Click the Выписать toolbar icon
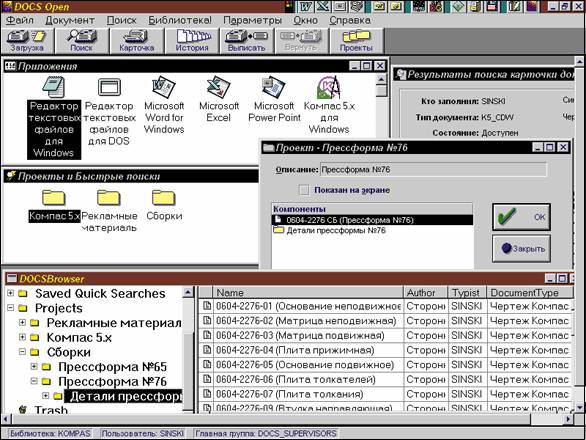The width and height of the screenshot is (586, 440). coord(247,41)
